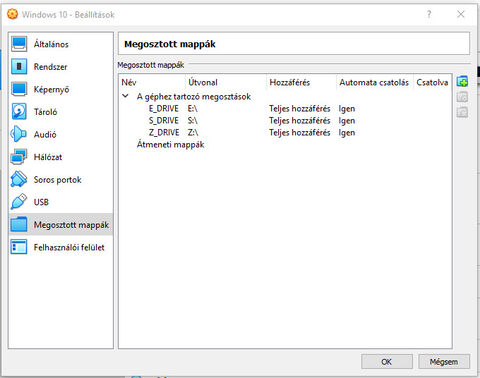Click the edit shared folder icon
This screenshot has height=378, width=480.
click(462, 97)
